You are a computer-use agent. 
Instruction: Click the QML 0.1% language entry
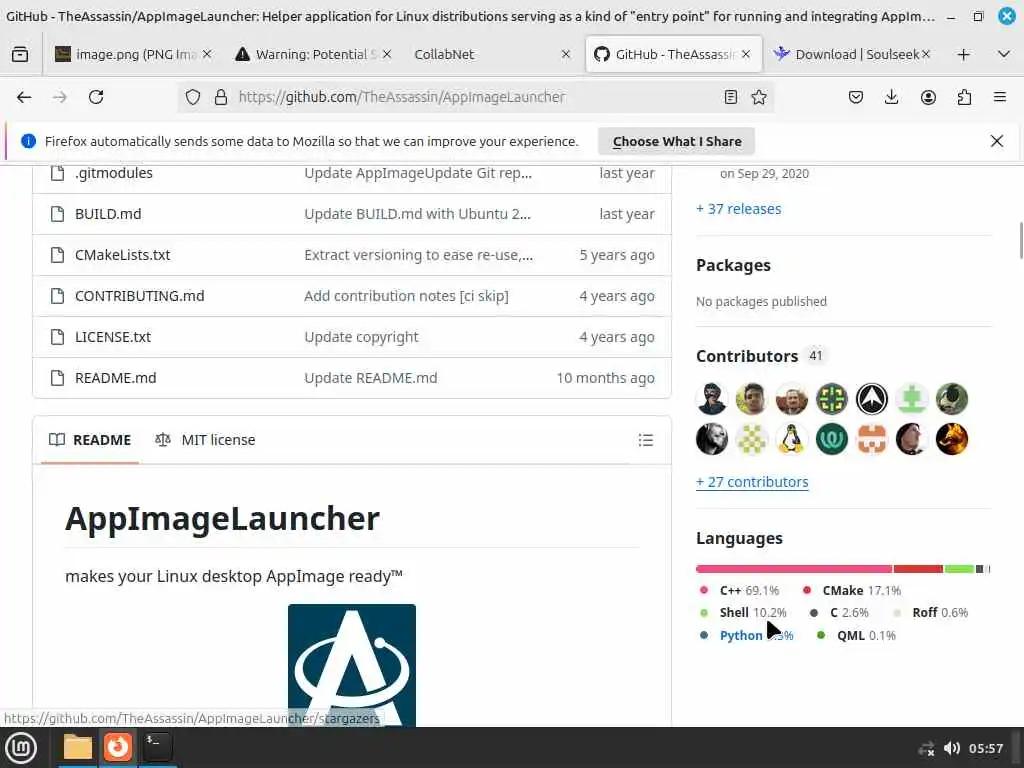856,635
